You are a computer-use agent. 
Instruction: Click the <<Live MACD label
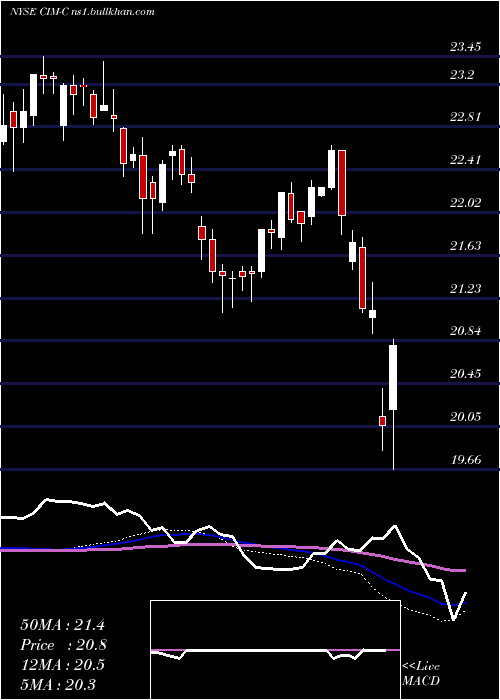click(x=421, y=673)
